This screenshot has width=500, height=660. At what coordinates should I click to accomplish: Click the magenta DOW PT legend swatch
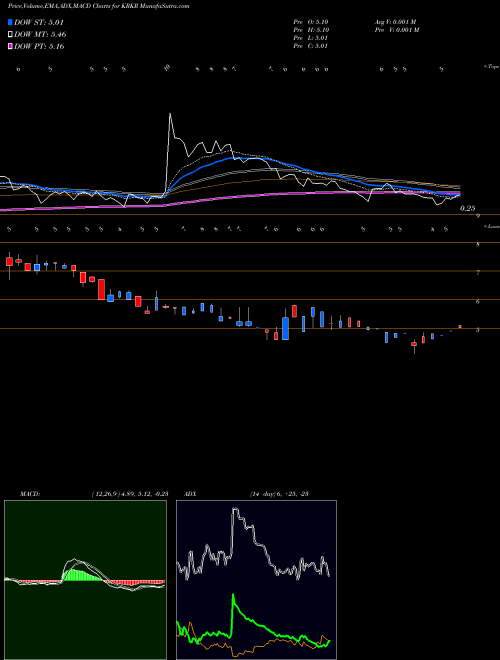(10, 46)
